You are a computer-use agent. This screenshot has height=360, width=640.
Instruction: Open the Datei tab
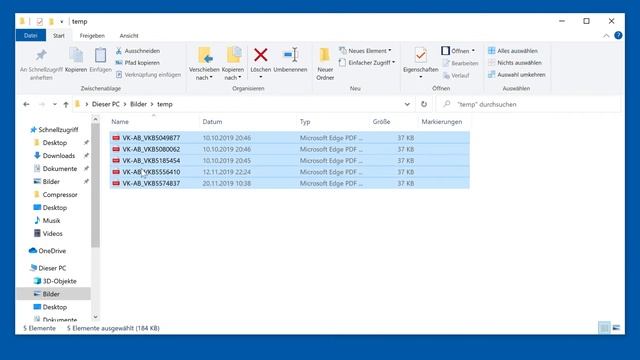31,36
